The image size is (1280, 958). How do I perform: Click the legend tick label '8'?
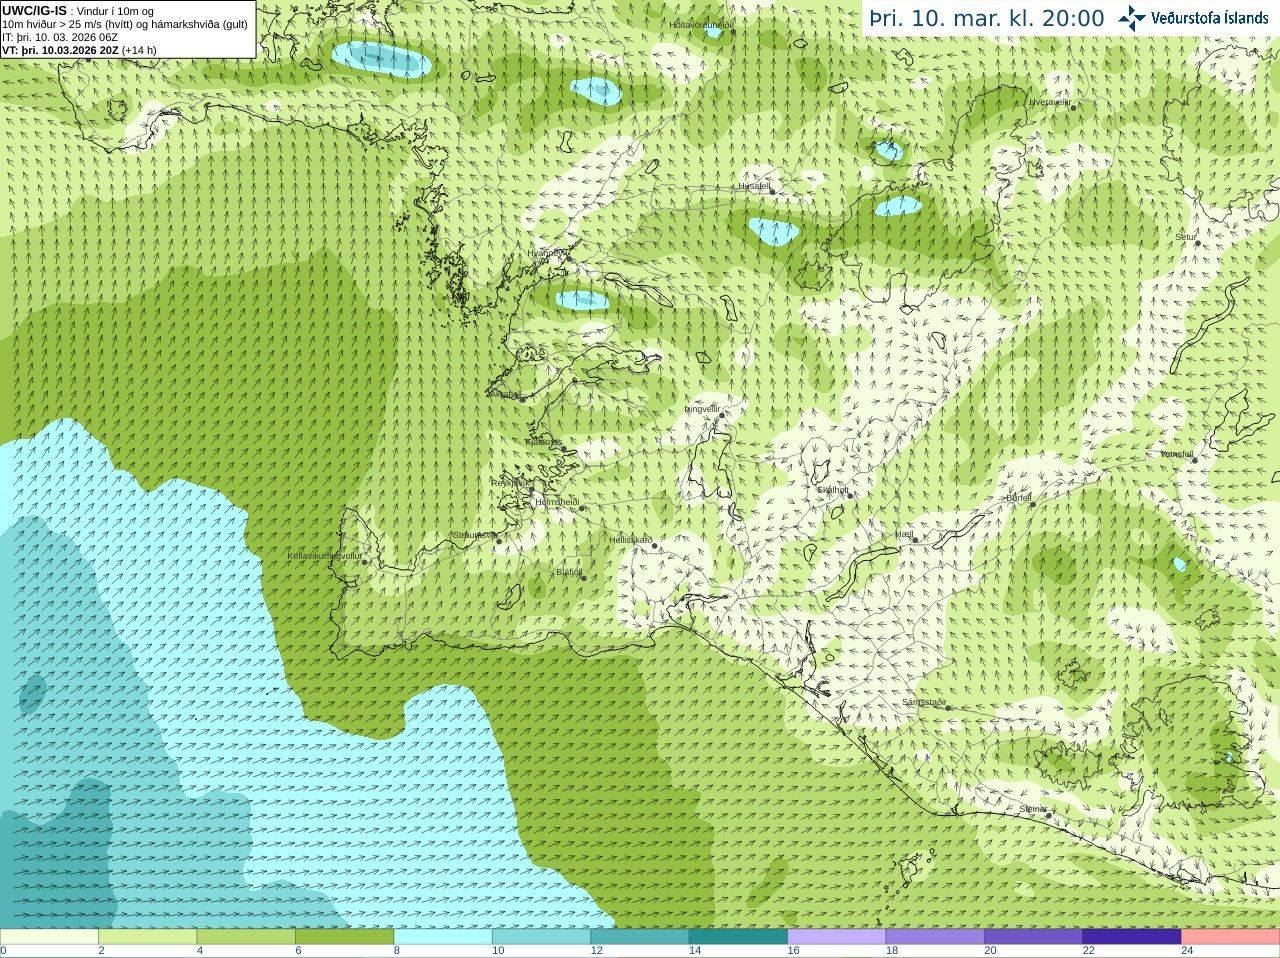click(397, 951)
